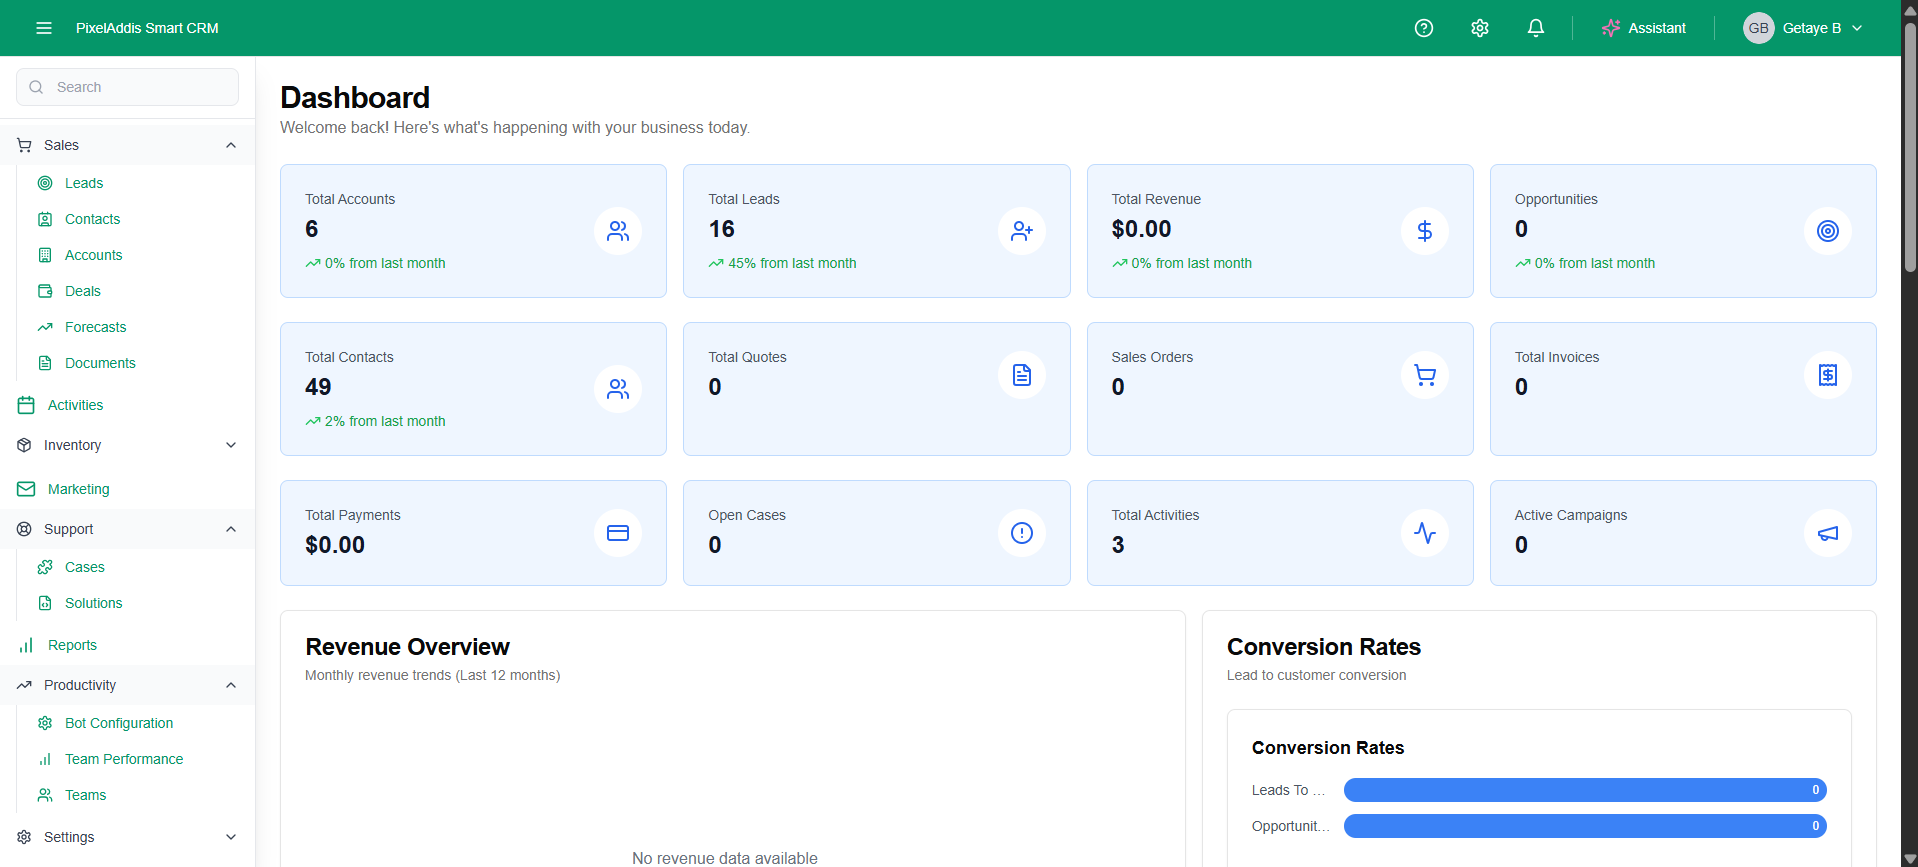Go to Forecasts in sidebar

tap(95, 327)
